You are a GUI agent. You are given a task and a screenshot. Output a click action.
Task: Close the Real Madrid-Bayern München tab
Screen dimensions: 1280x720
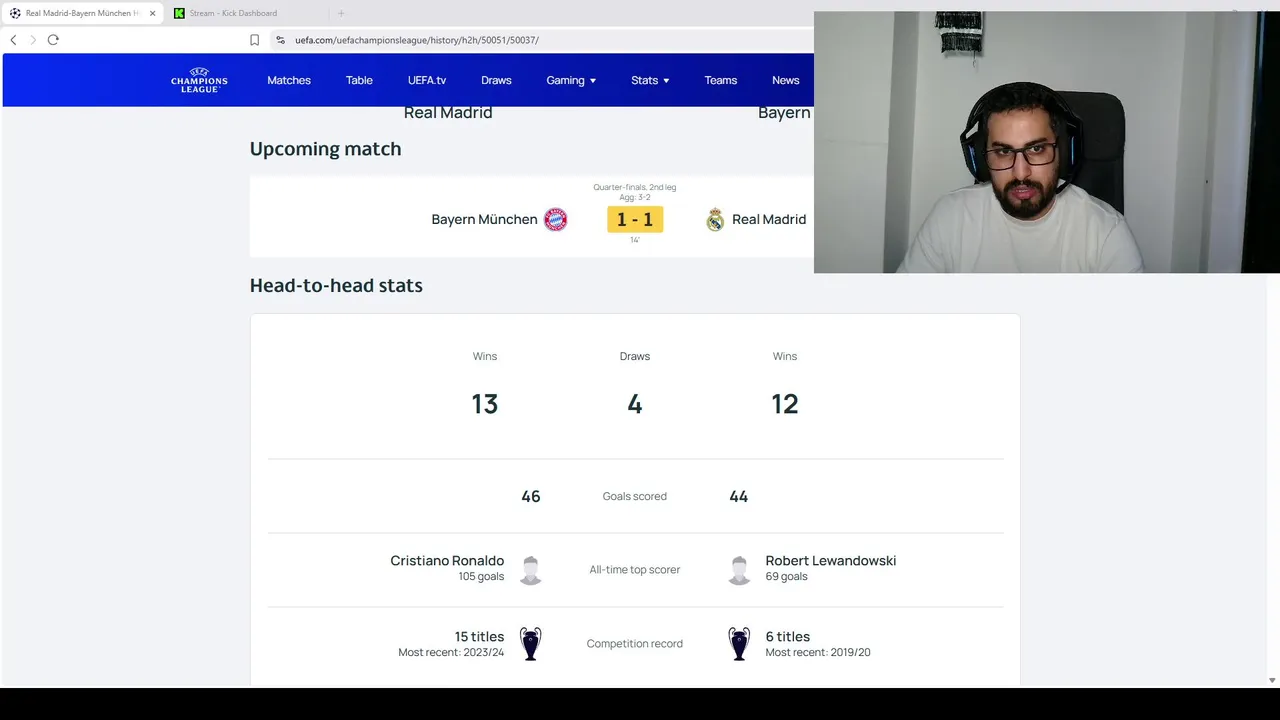pos(152,13)
